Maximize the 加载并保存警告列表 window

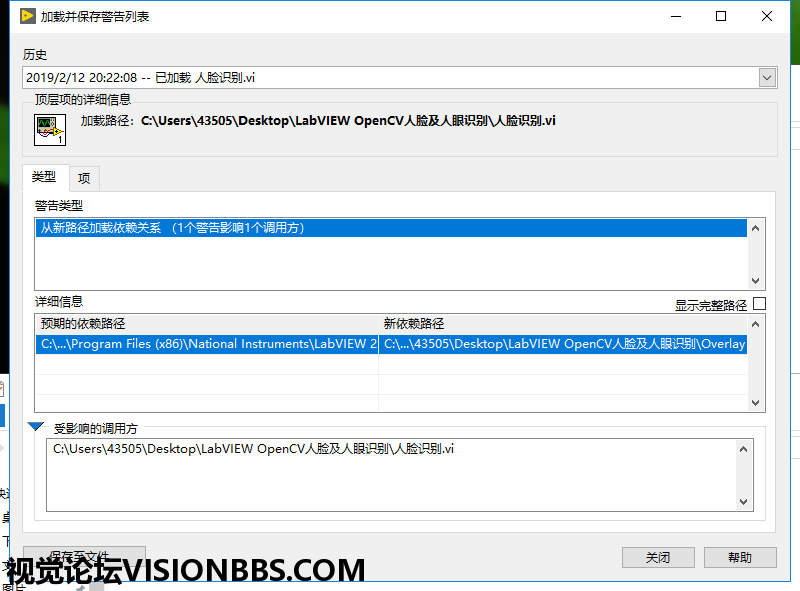721,16
